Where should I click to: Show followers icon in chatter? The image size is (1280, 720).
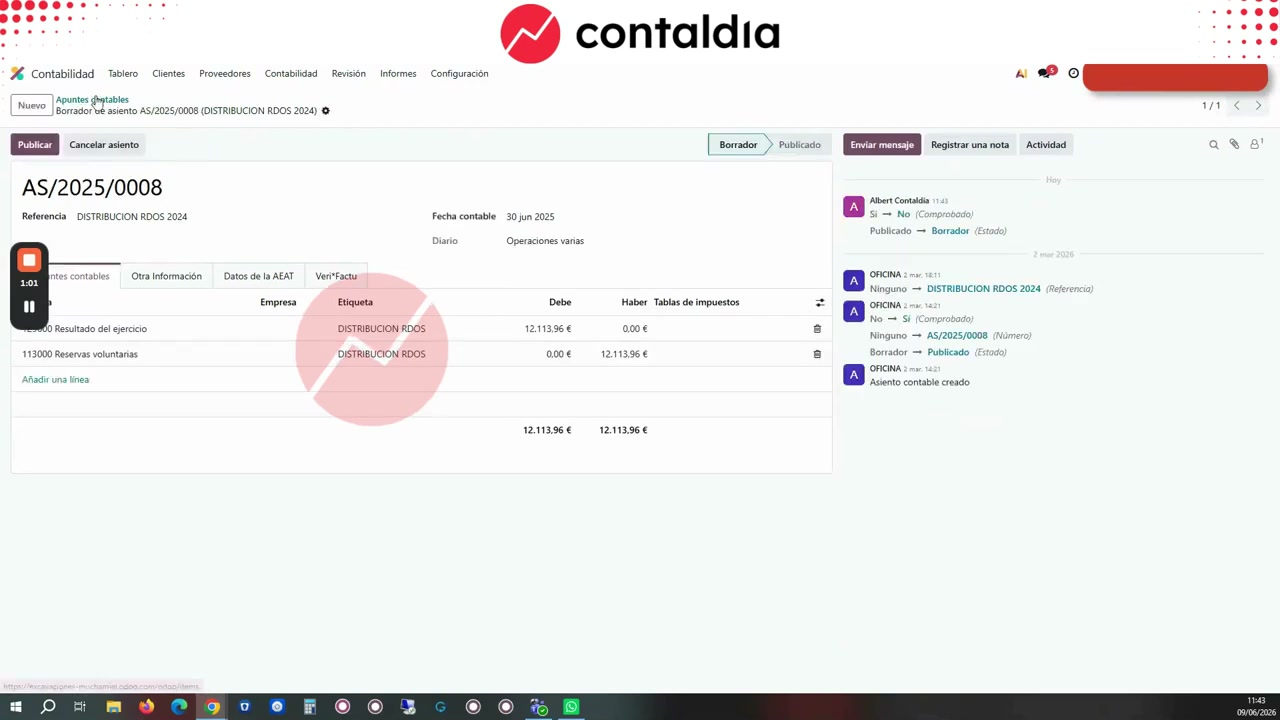pos(1256,145)
